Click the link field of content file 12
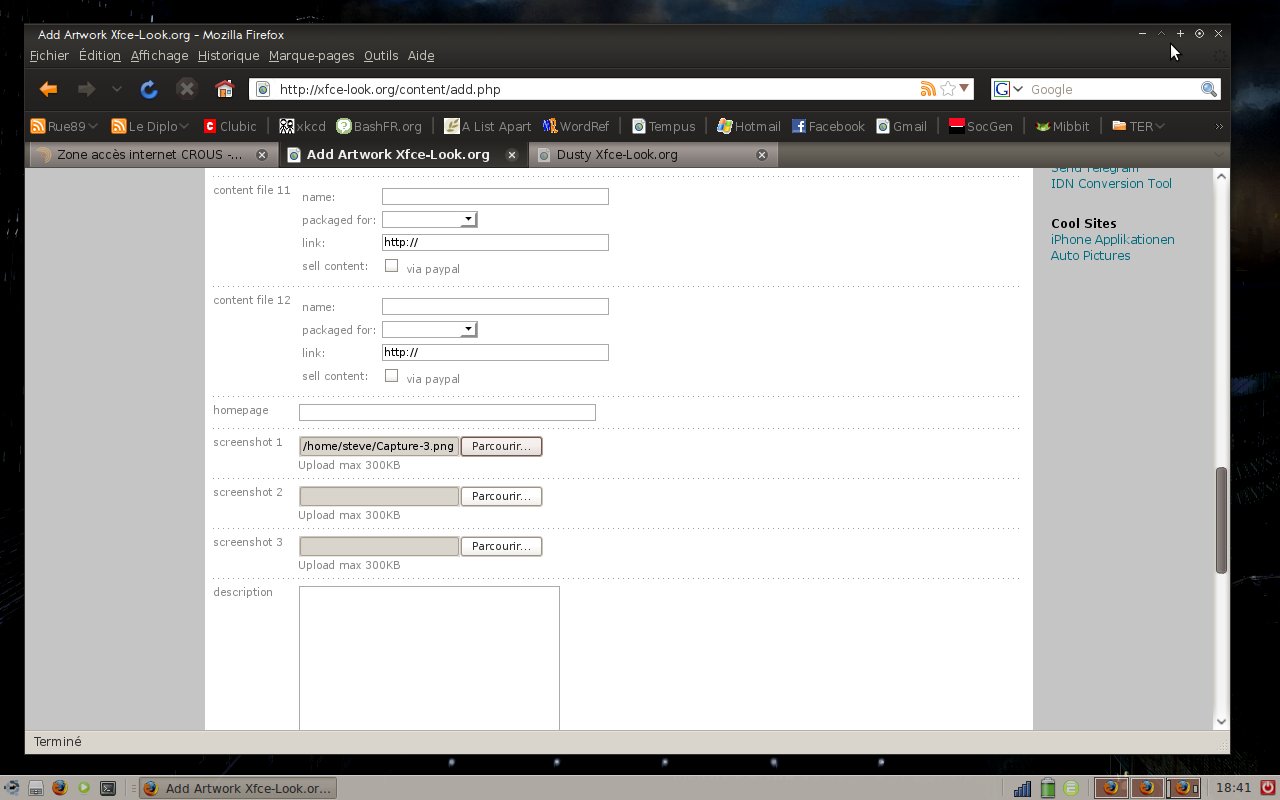This screenshot has width=1280, height=800. [495, 352]
